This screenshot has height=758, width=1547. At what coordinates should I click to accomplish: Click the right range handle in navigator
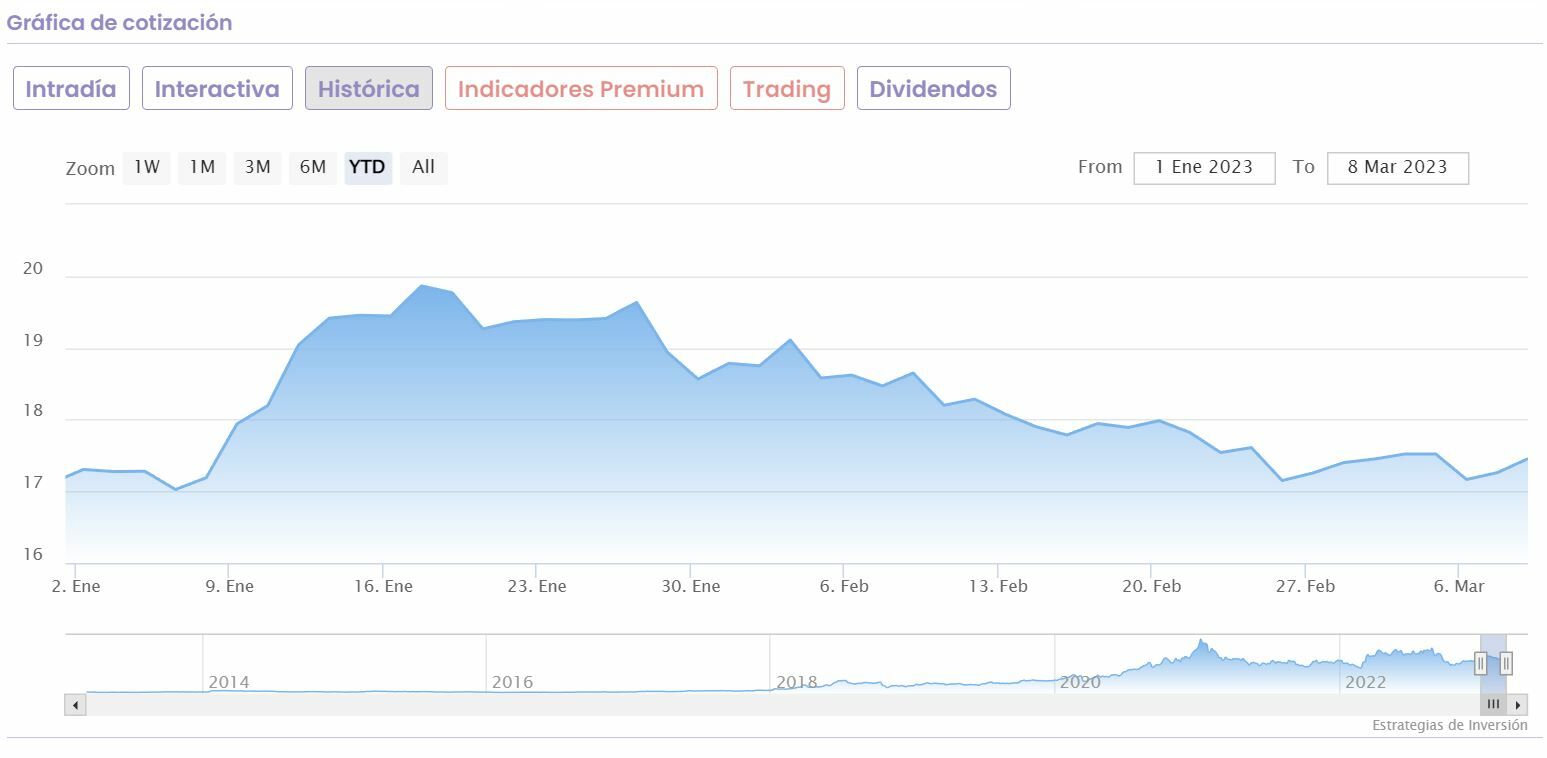tap(1506, 662)
